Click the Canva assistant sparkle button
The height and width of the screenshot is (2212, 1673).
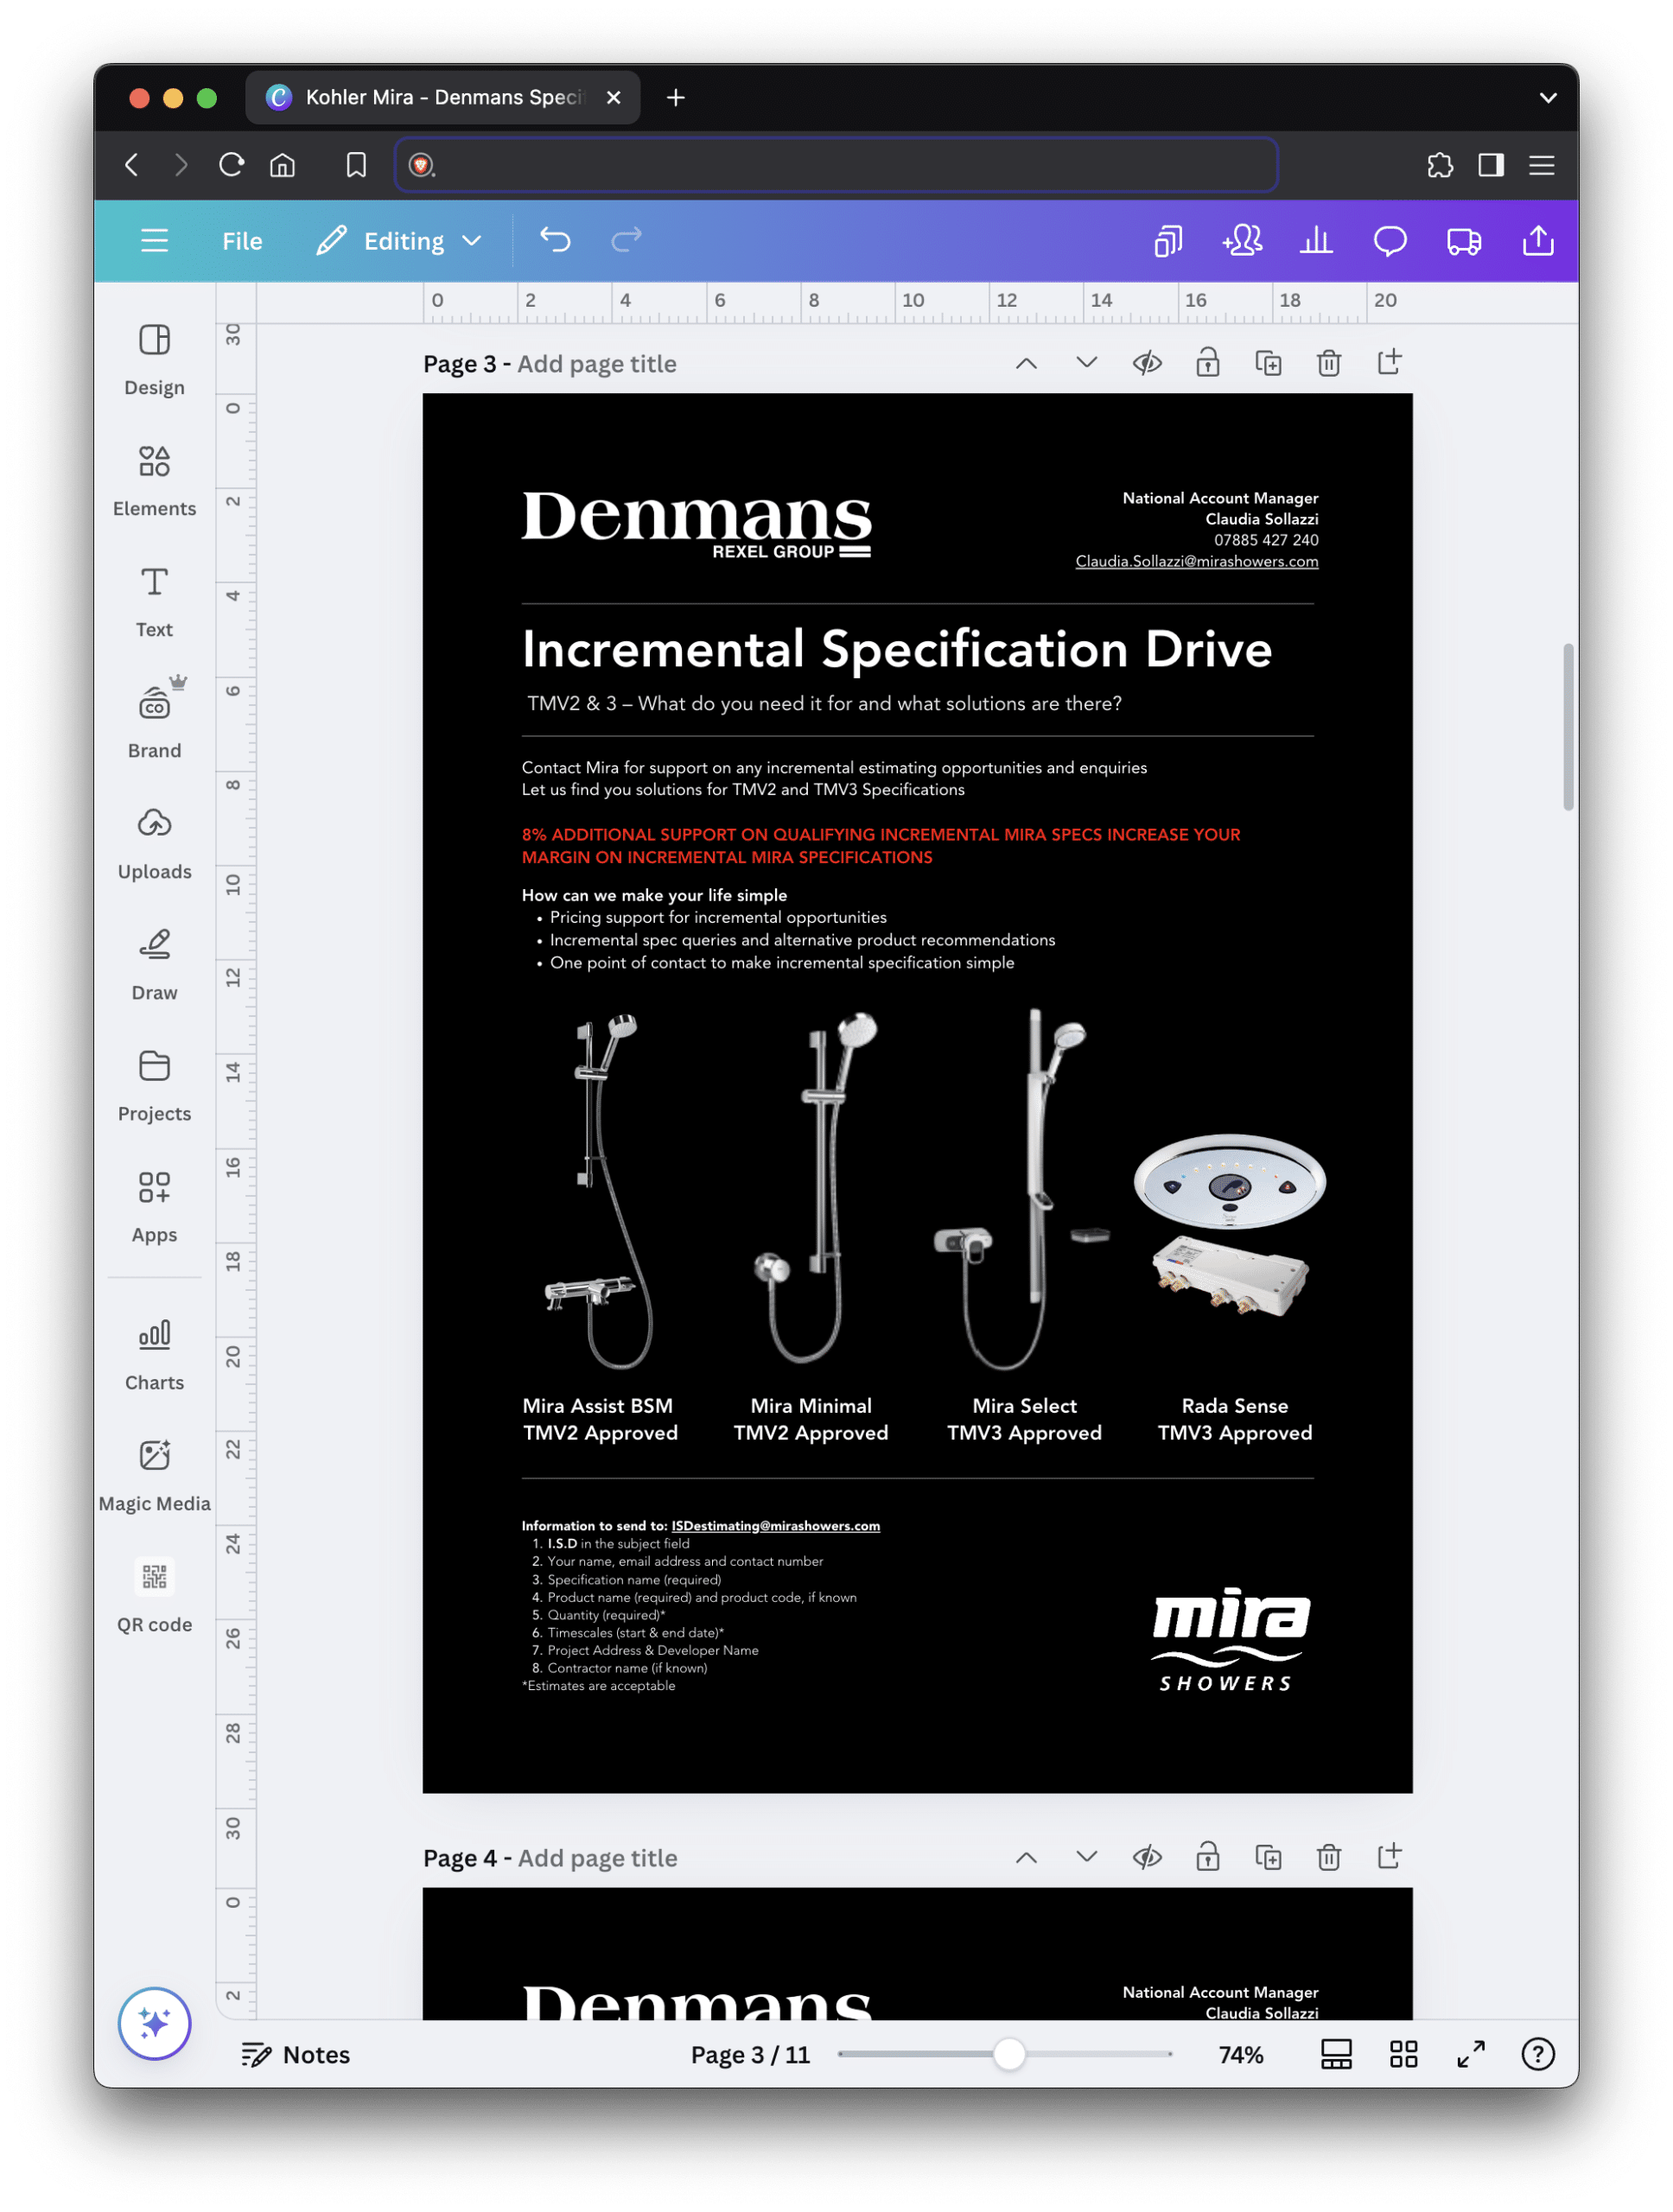click(154, 2023)
